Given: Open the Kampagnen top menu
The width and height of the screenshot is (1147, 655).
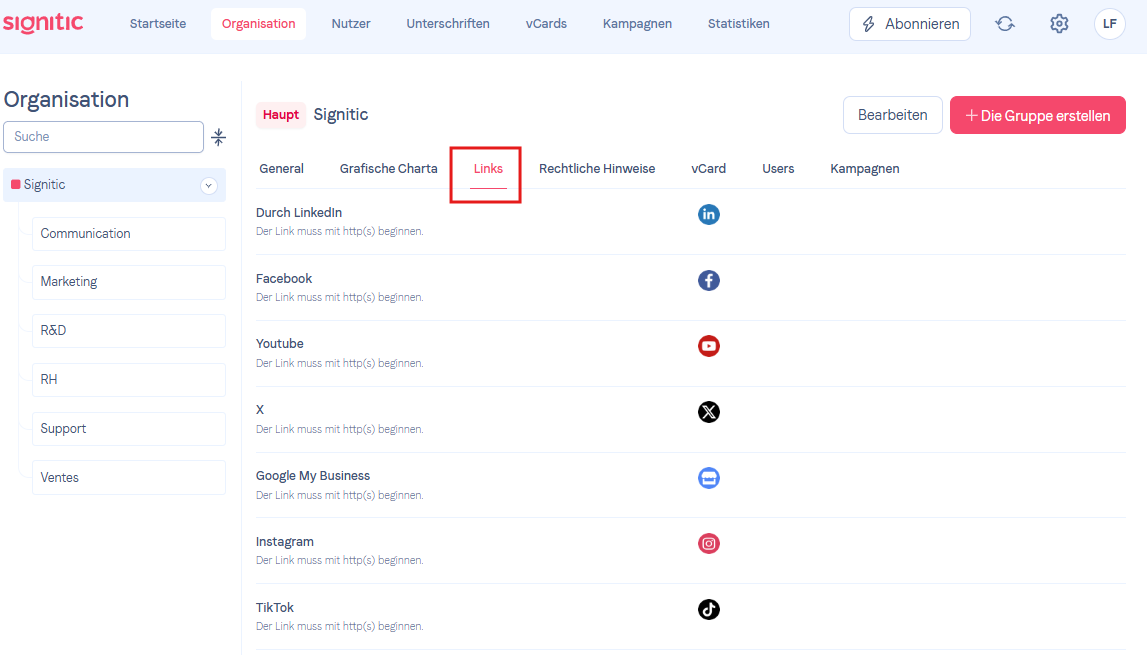Looking at the screenshot, I should (x=637, y=23).
